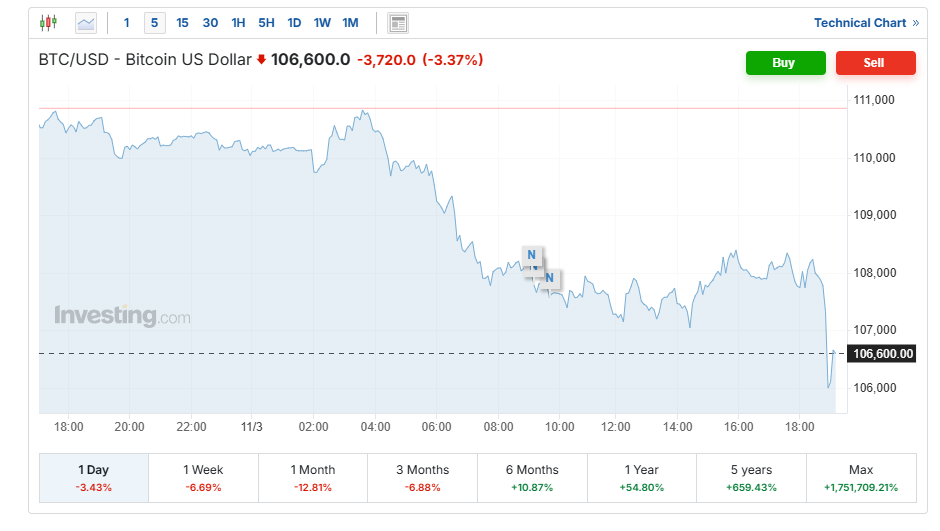
Task: Click the news layout icon in toolbar
Action: coord(398,22)
